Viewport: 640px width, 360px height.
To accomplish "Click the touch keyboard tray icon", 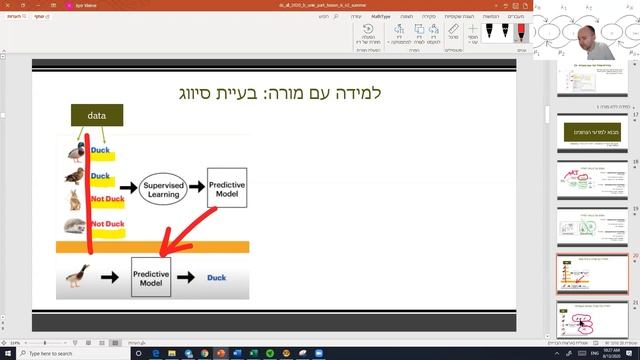I will (582, 353).
